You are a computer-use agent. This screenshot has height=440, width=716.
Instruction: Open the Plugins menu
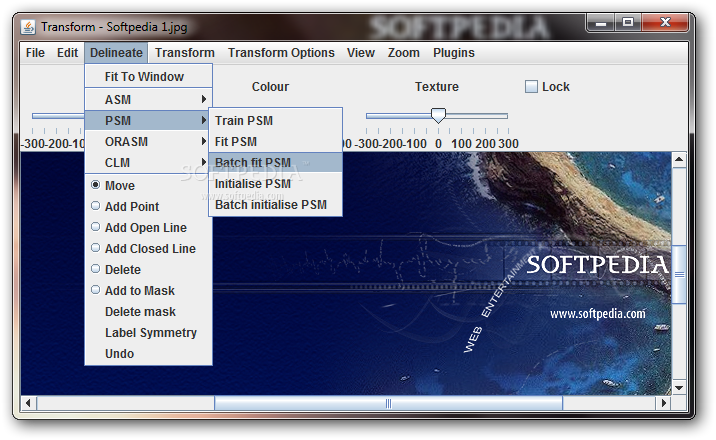[454, 53]
